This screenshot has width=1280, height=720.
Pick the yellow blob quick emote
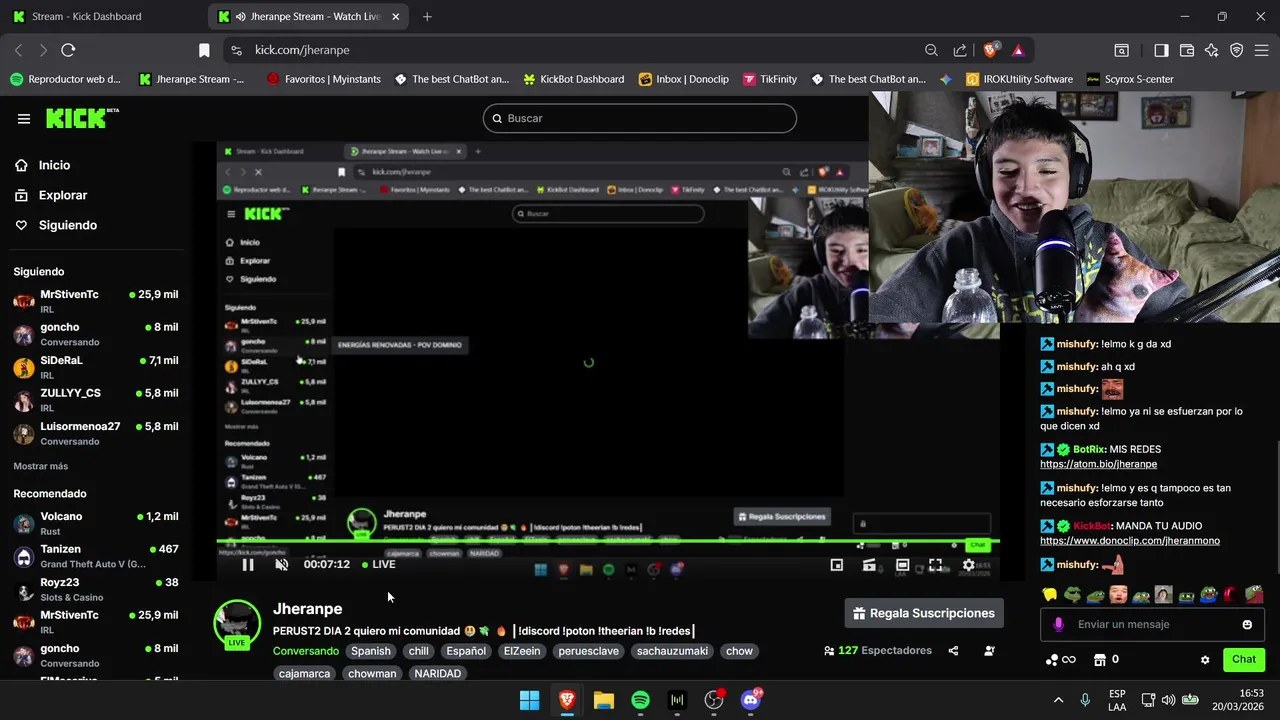(x=1050, y=595)
